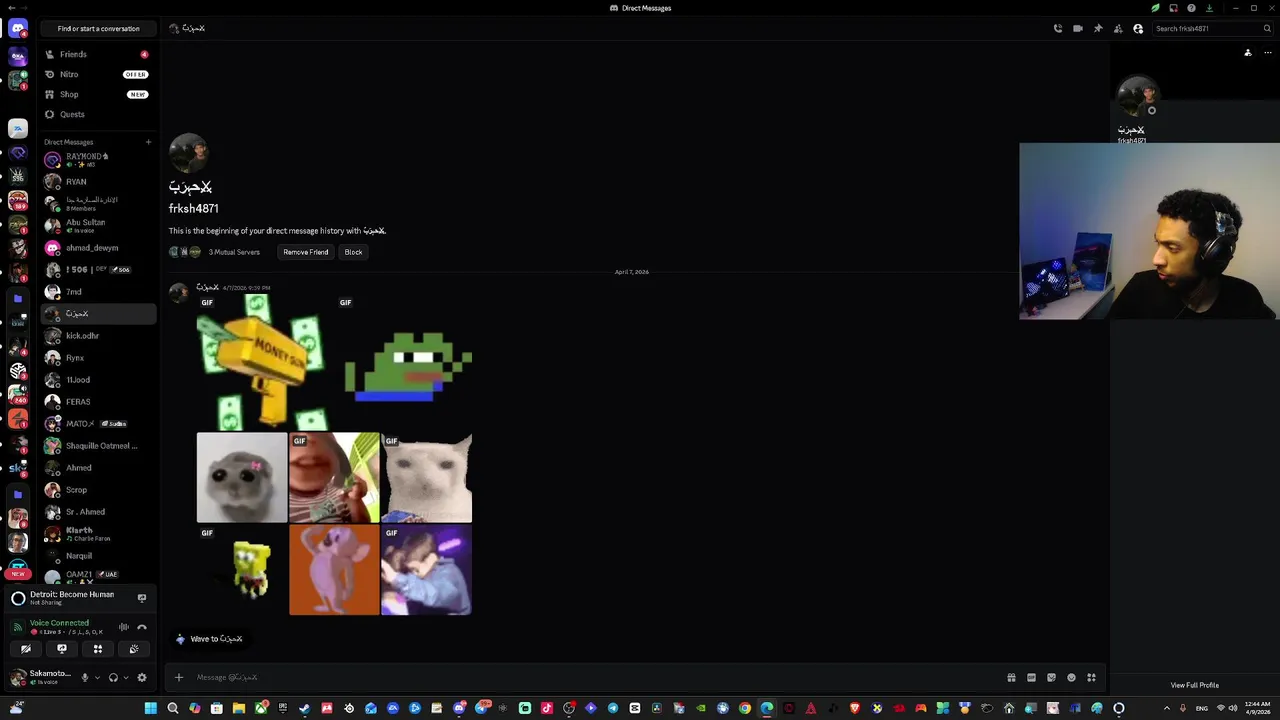Open DM with FERAS

pyautogui.click(x=98, y=402)
